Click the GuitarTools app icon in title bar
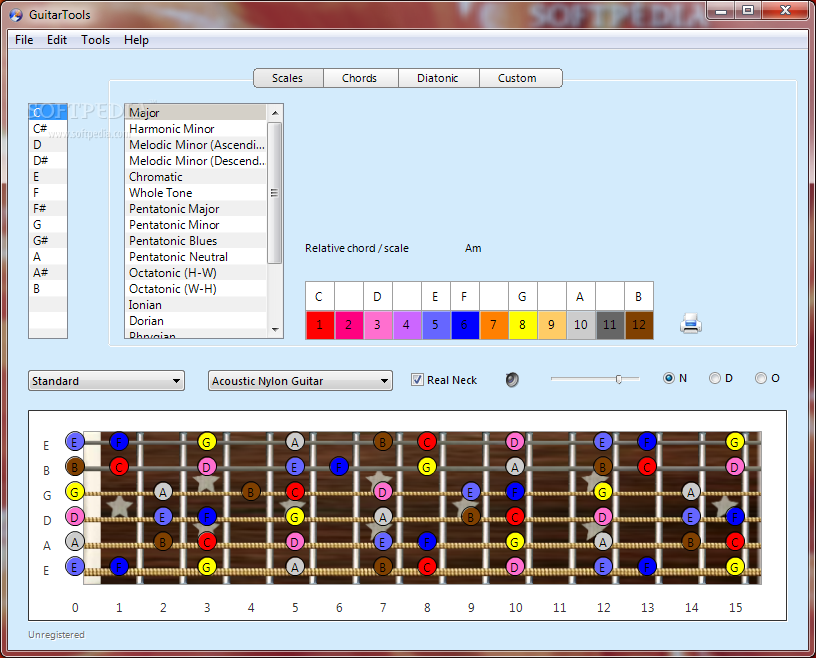The height and width of the screenshot is (658, 816). coord(16,15)
